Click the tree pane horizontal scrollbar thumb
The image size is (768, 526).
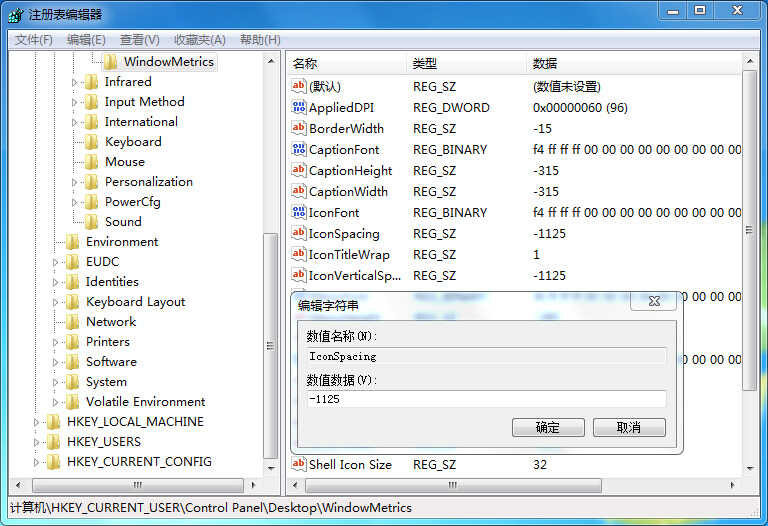point(138,485)
